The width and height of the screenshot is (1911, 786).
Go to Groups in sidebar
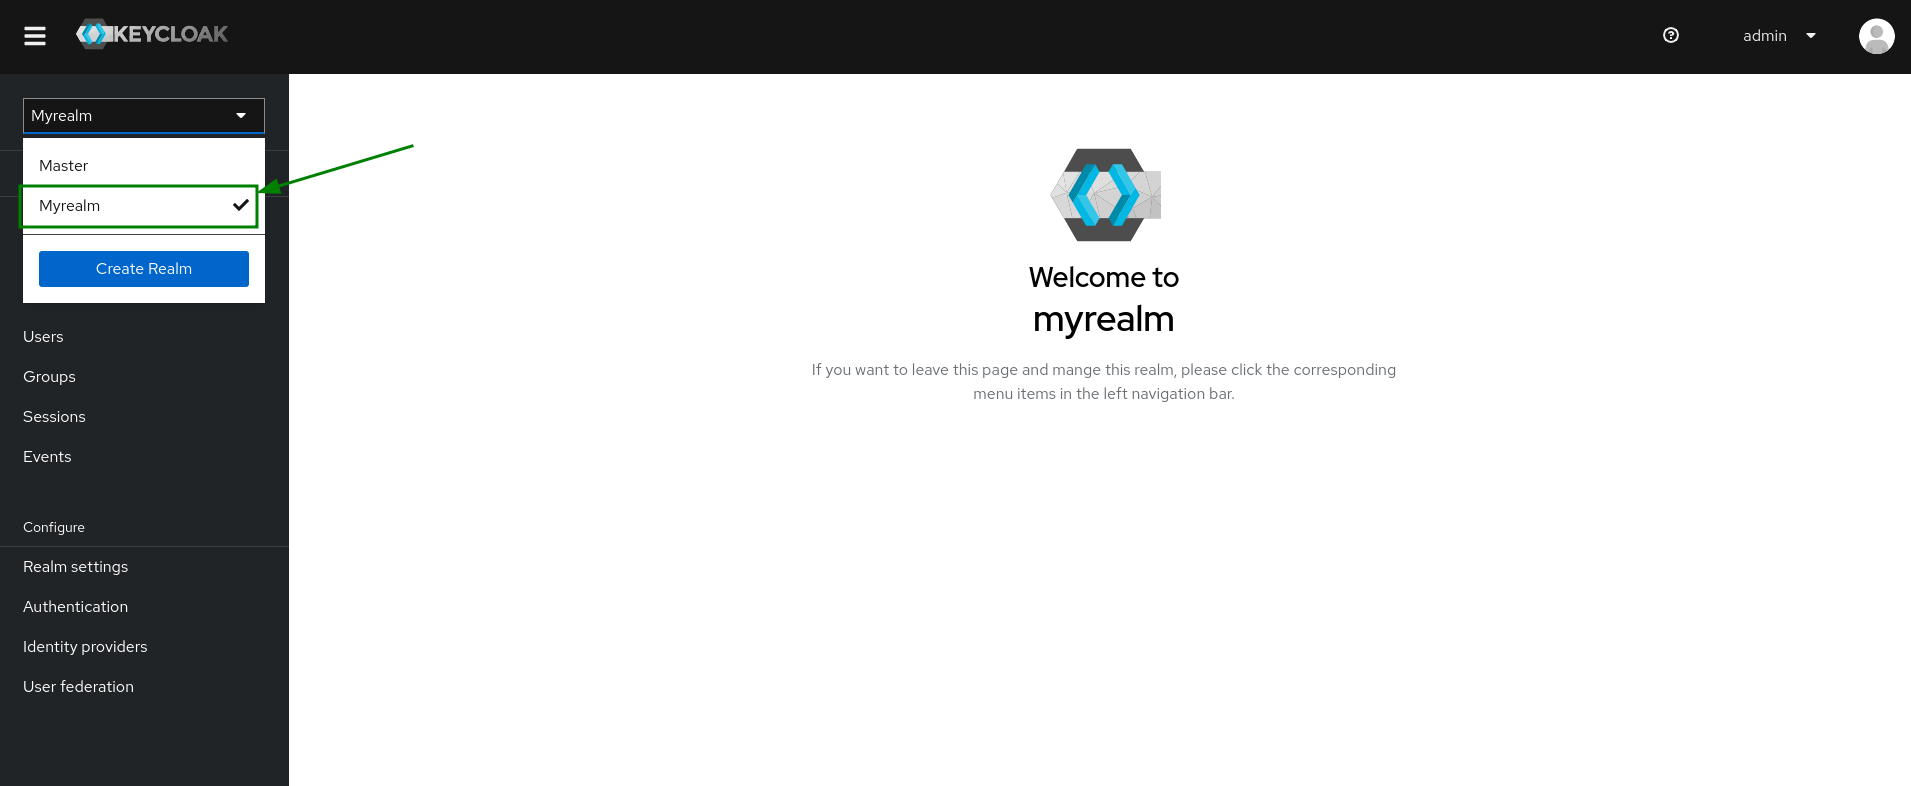tap(49, 377)
